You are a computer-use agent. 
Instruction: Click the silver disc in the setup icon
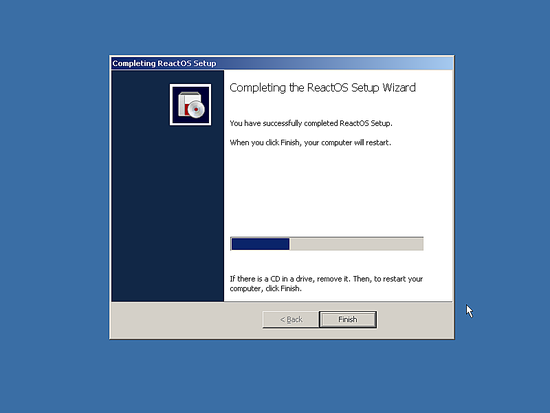[x=196, y=109]
